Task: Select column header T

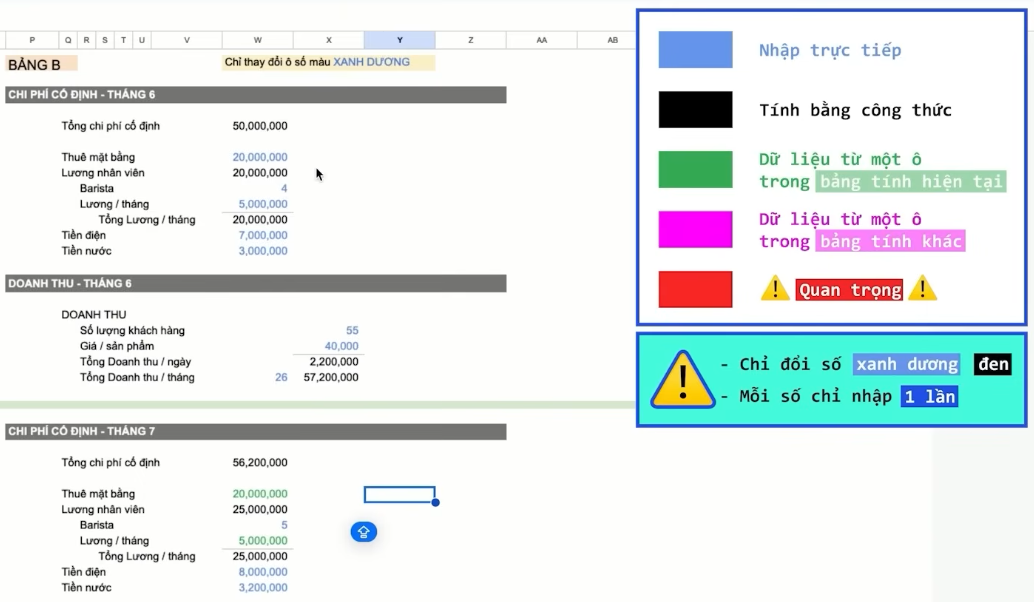Action: tap(123, 40)
